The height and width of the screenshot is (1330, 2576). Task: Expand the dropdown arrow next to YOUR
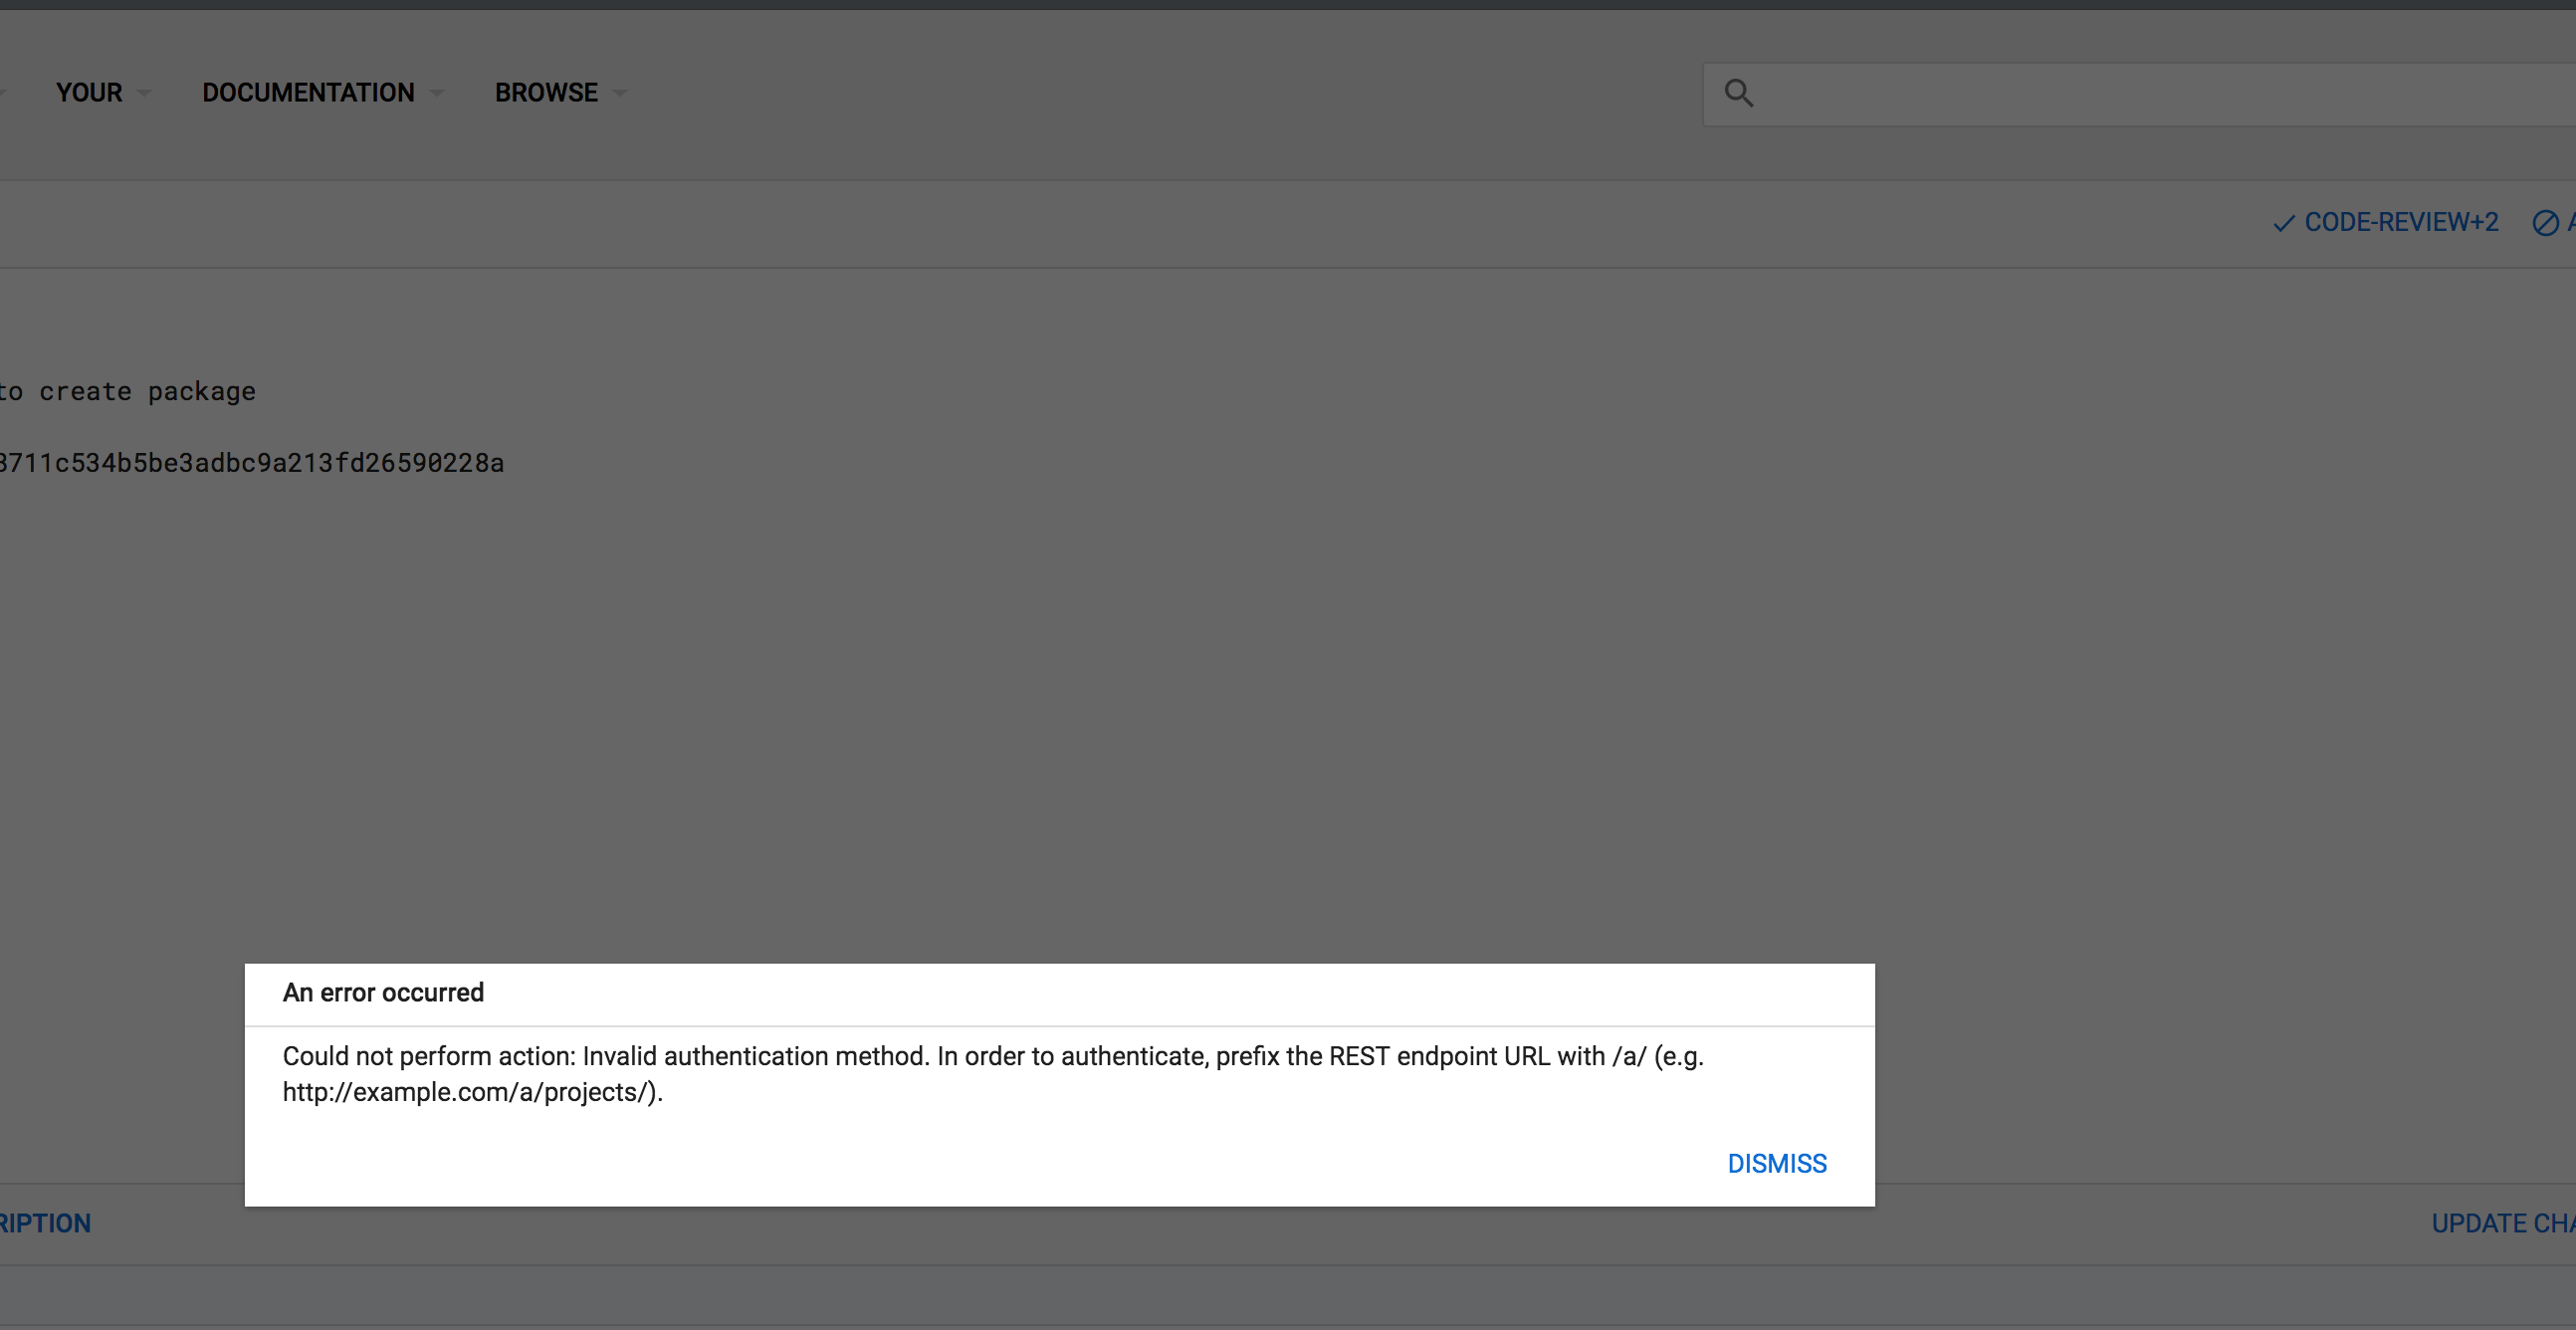point(144,93)
